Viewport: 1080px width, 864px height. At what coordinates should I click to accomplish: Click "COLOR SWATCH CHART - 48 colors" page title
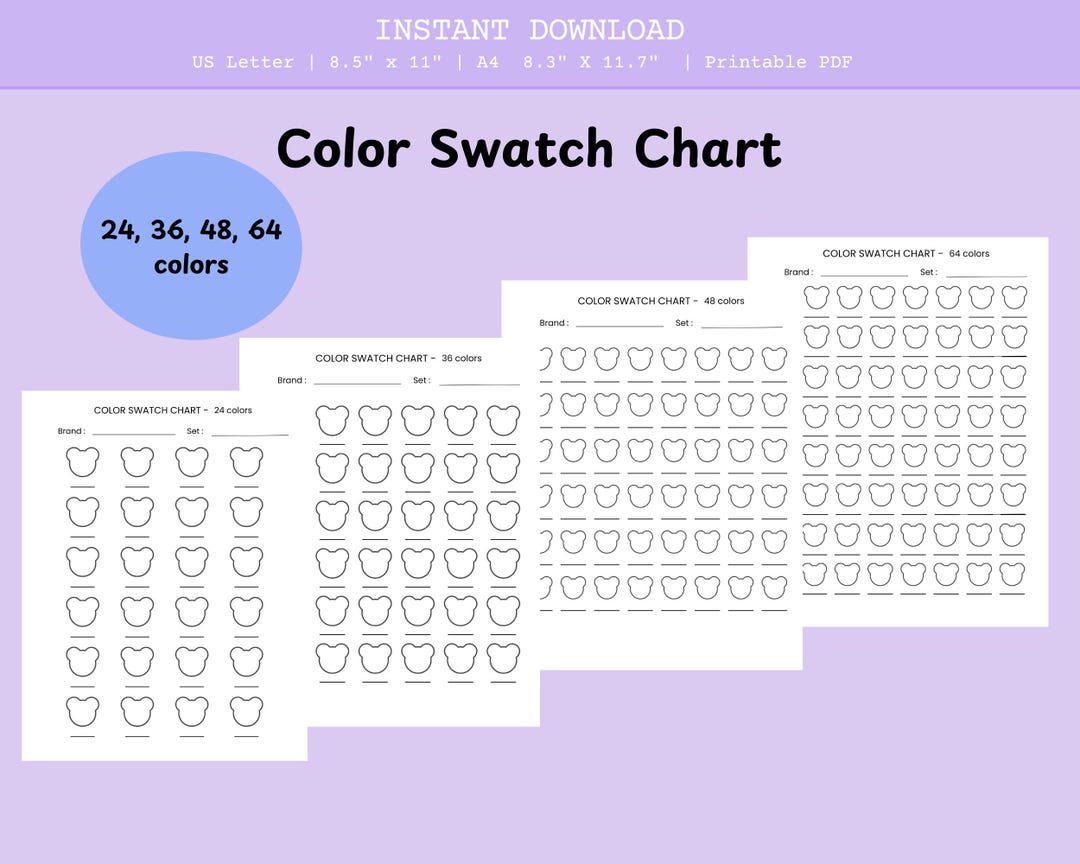(661, 301)
